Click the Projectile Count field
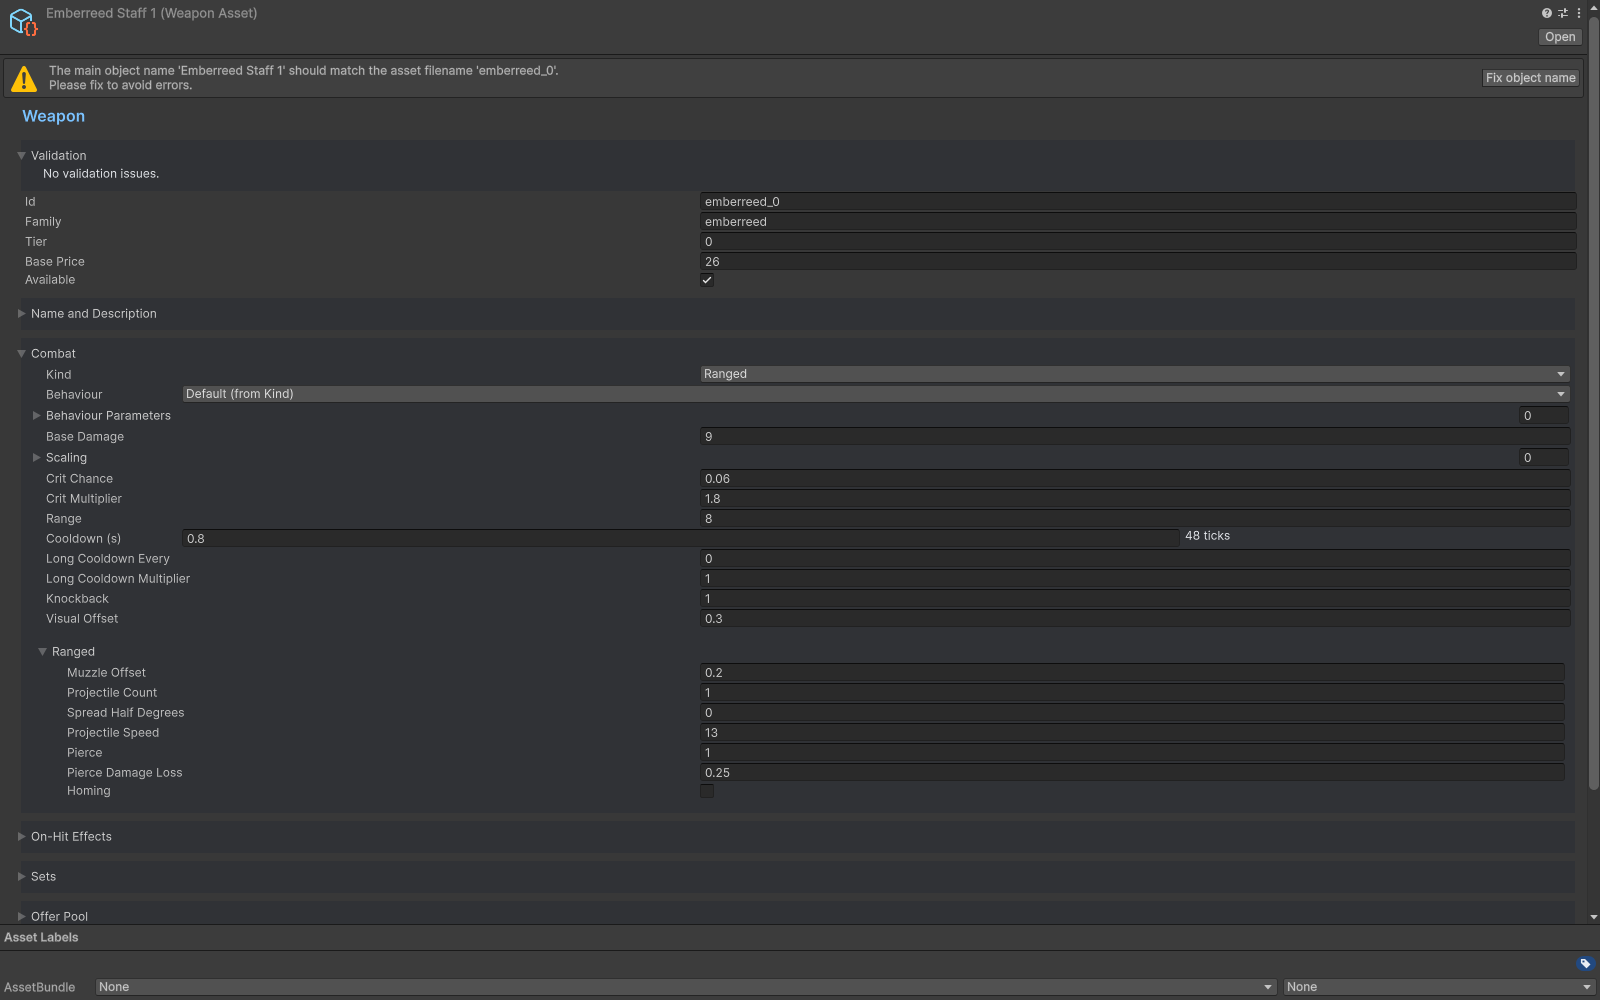 coord(1132,693)
